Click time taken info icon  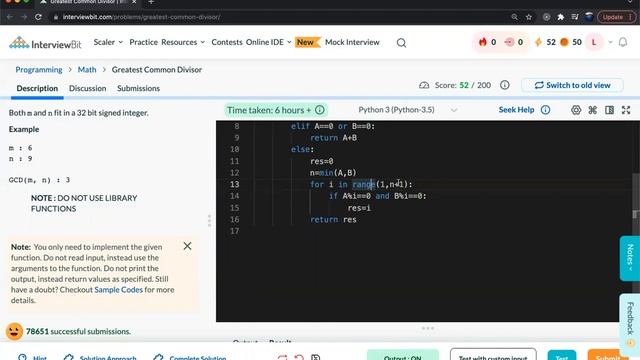(x=320, y=110)
